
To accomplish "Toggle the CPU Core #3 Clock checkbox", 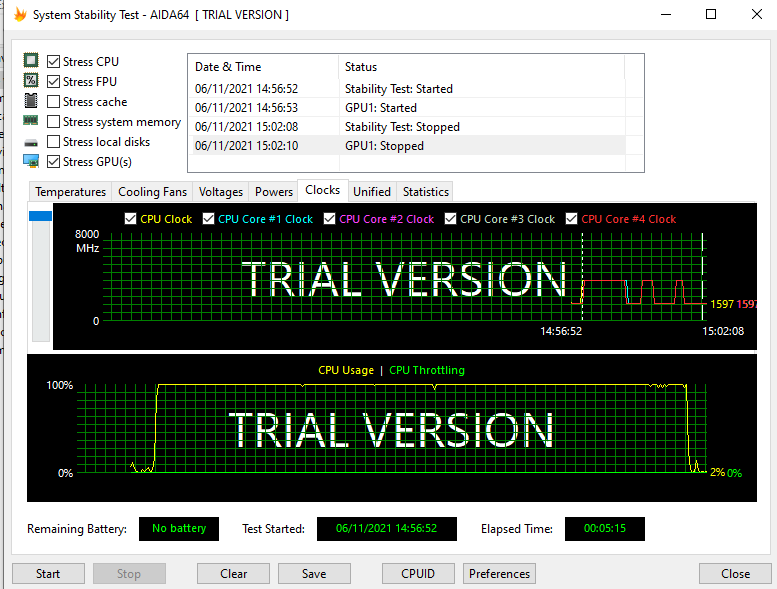I will pyautogui.click(x=450, y=219).
